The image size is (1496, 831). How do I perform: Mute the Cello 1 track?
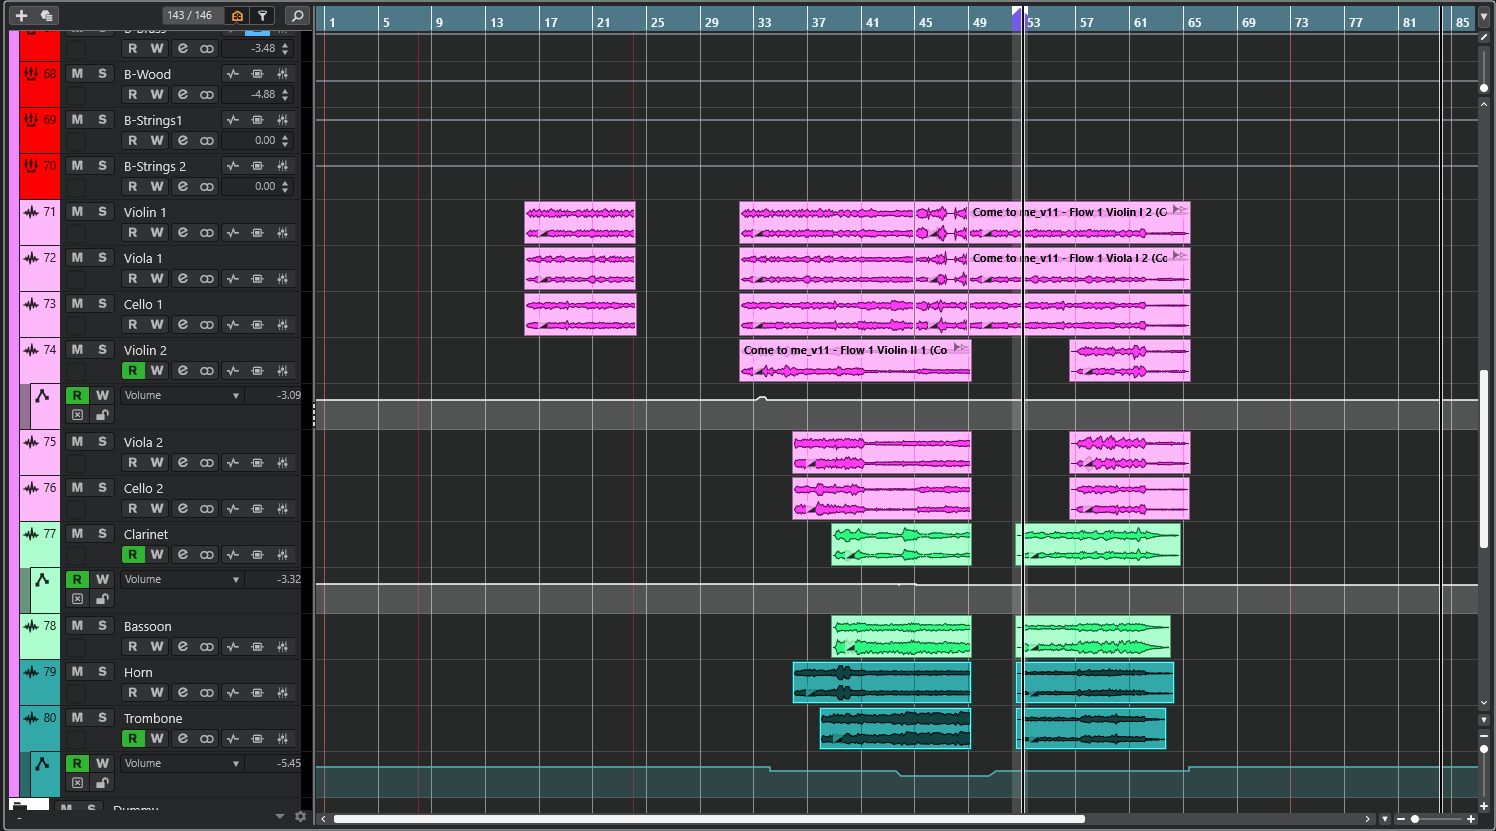click(77, 304)
